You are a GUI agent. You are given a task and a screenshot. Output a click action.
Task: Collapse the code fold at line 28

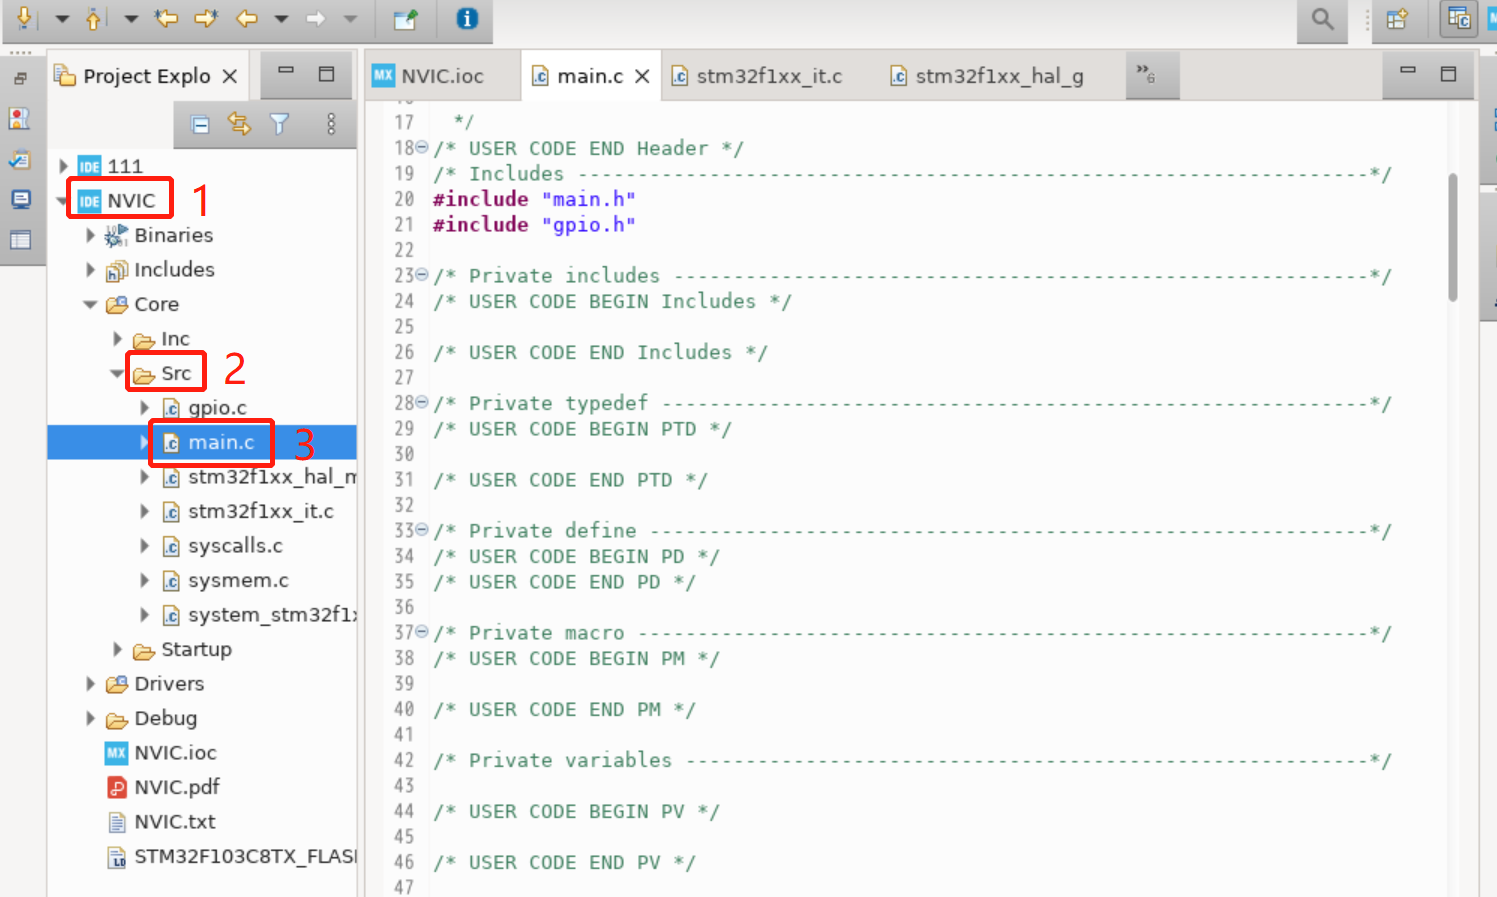click(422, 403)
